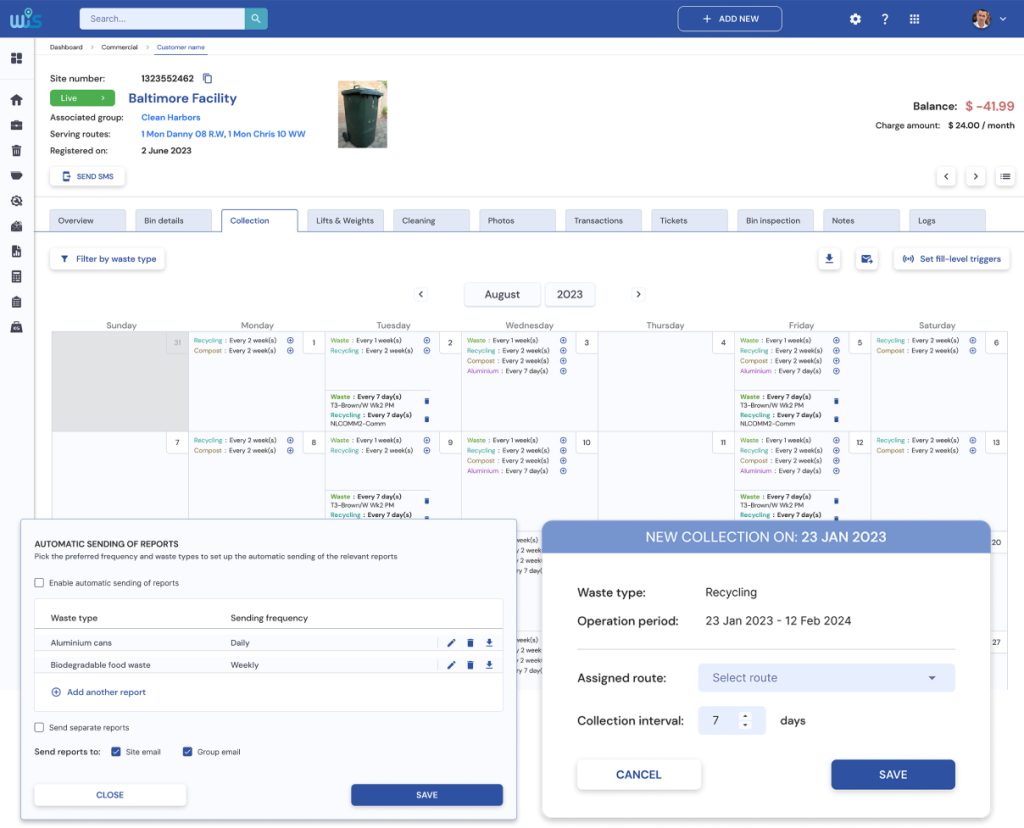The height and width of the screenshot is (828, 1024).
Task: Open the Lifts & Weights tab
Action: click(344, 221)
